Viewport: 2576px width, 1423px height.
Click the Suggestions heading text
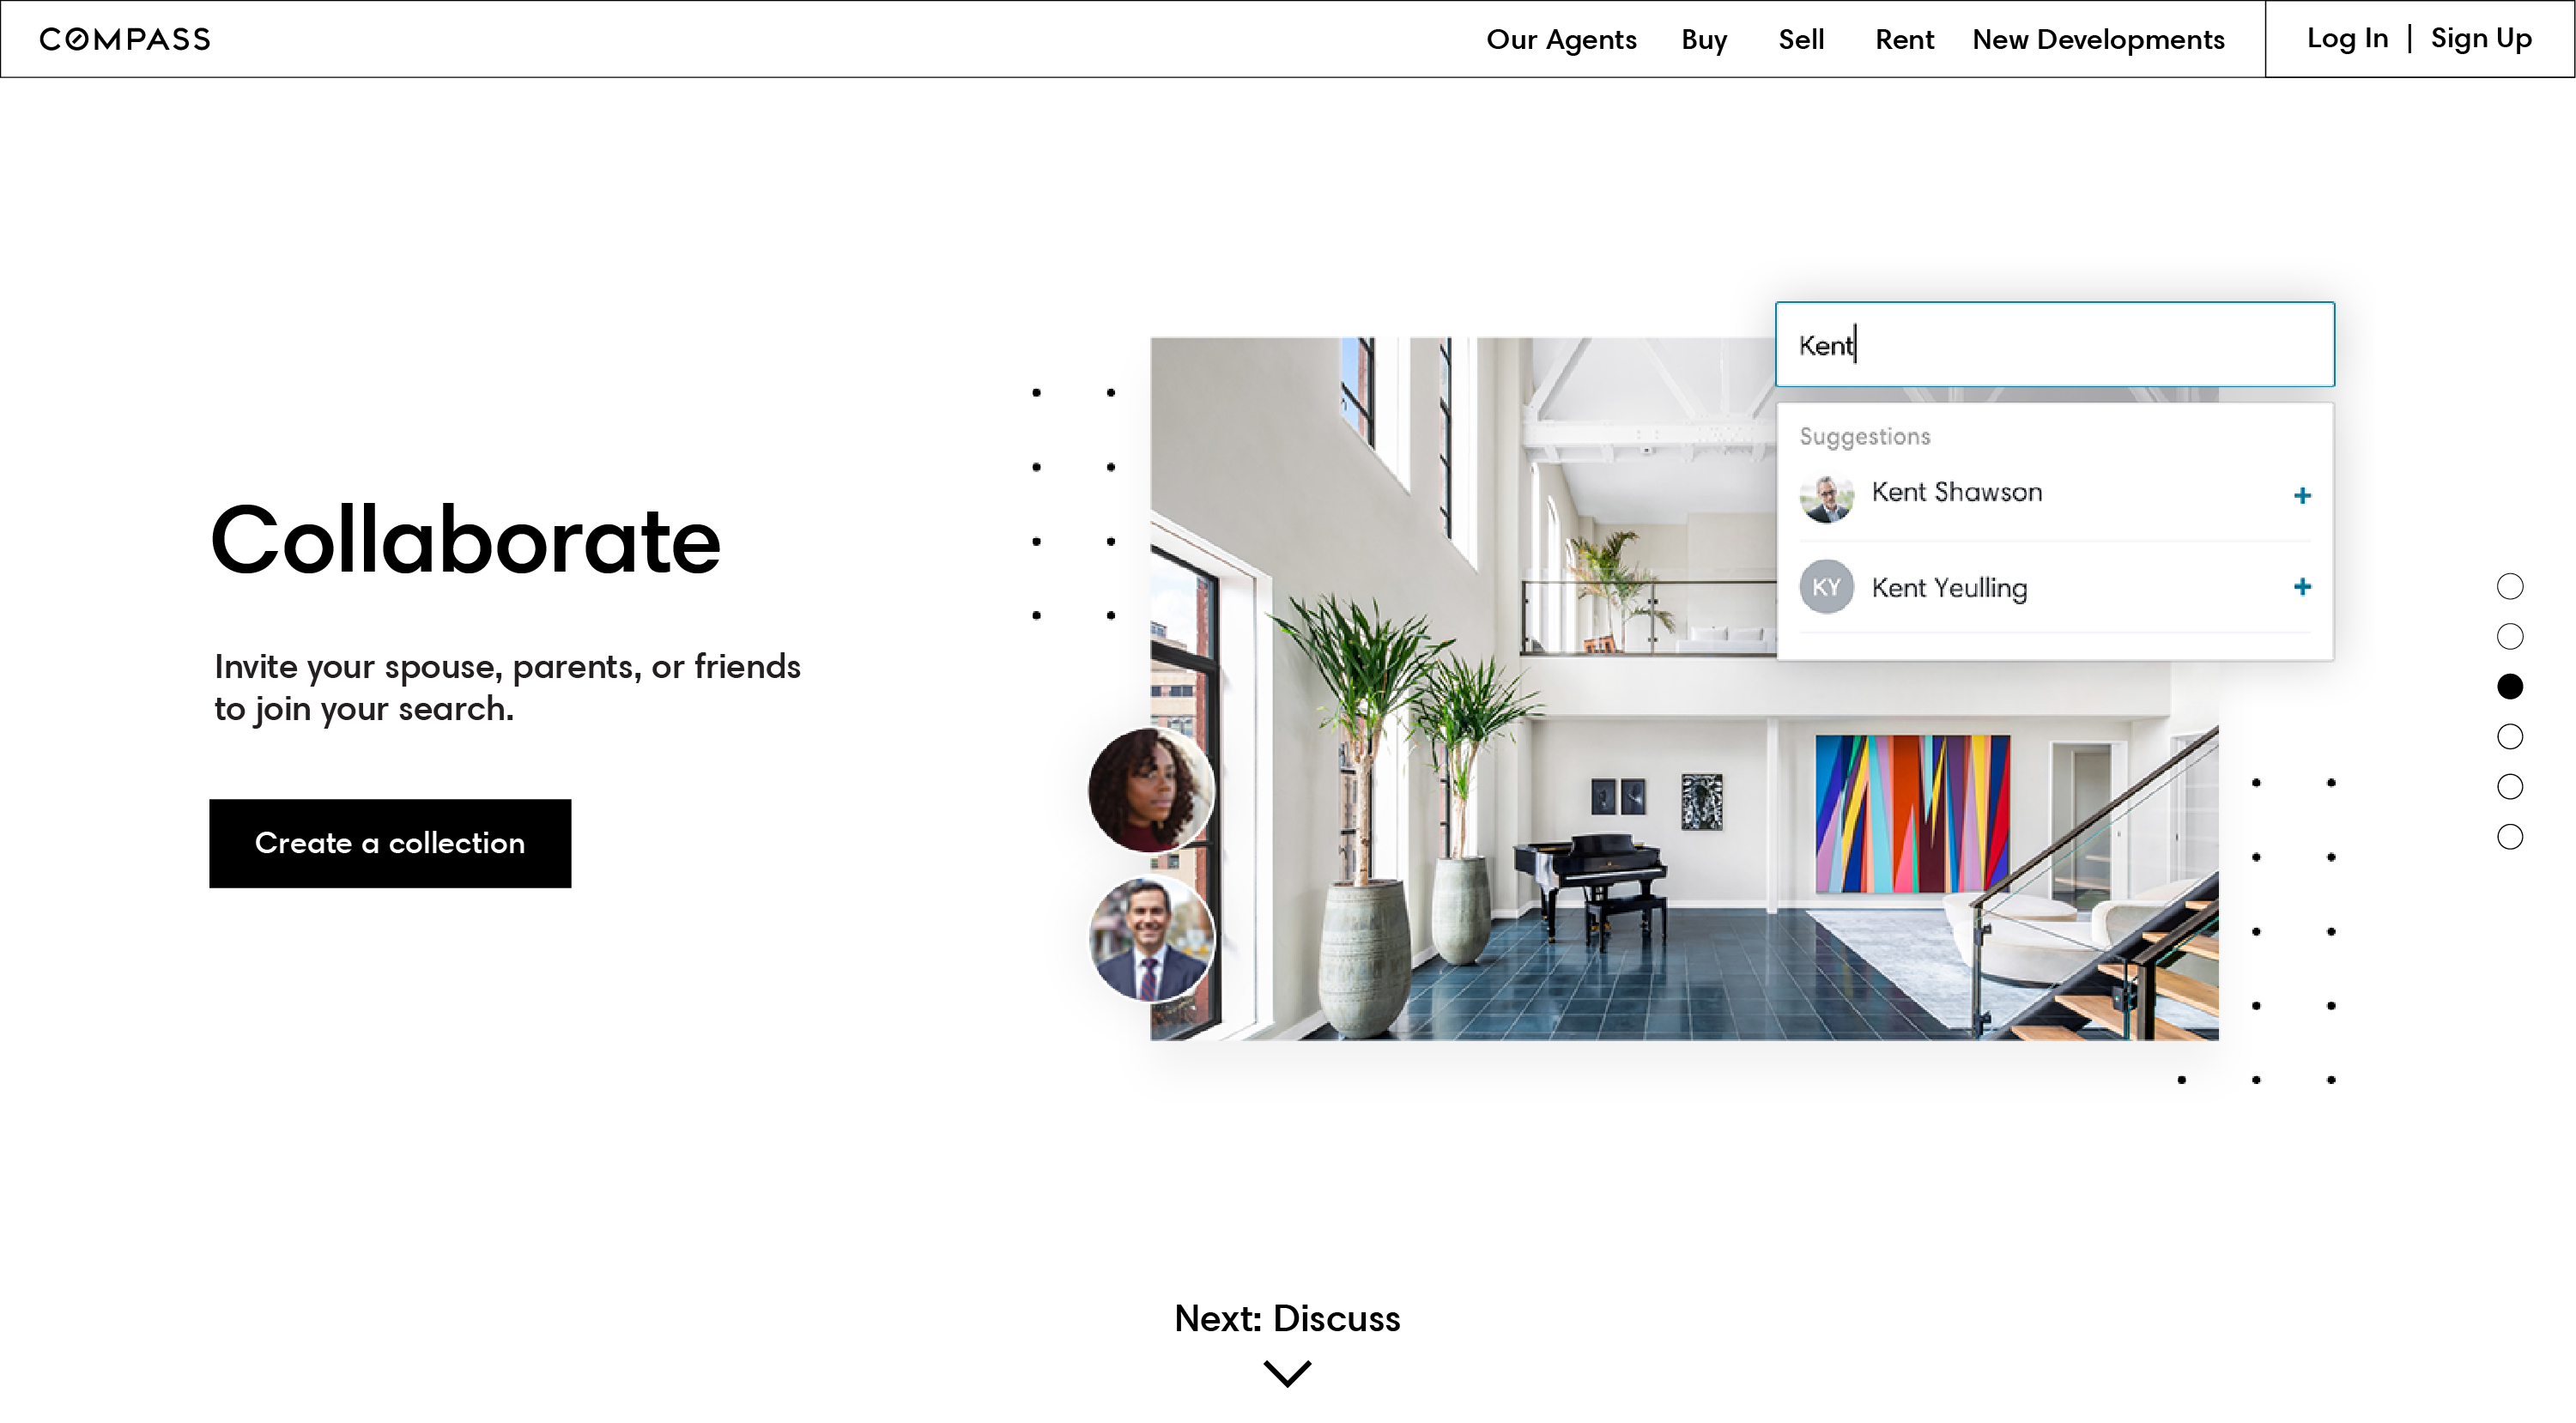point(1864,437)
